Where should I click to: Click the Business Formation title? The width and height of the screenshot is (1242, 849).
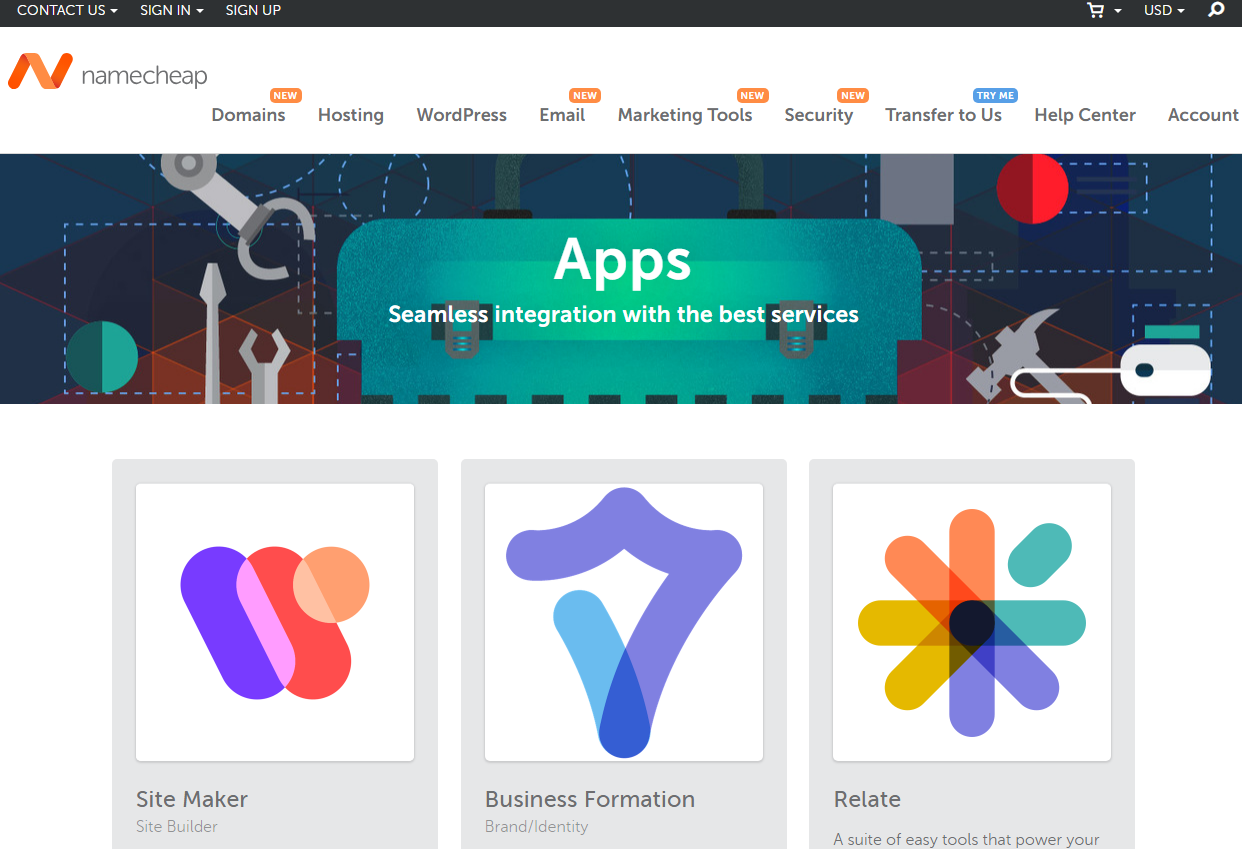coord(590,799)
